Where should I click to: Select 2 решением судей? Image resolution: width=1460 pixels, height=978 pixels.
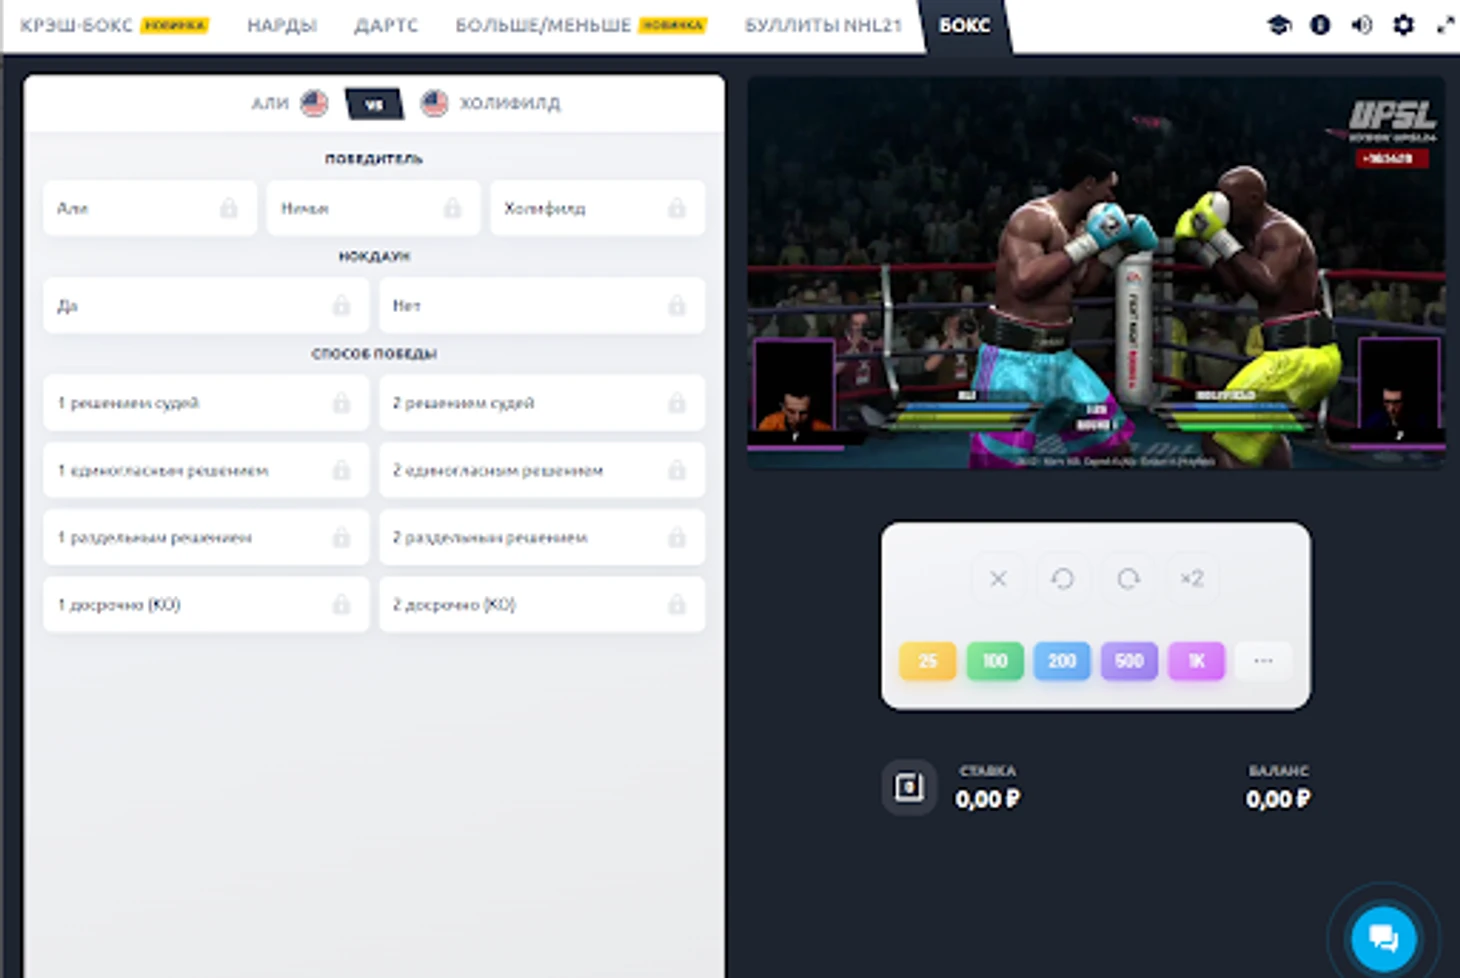click(542, 403)
